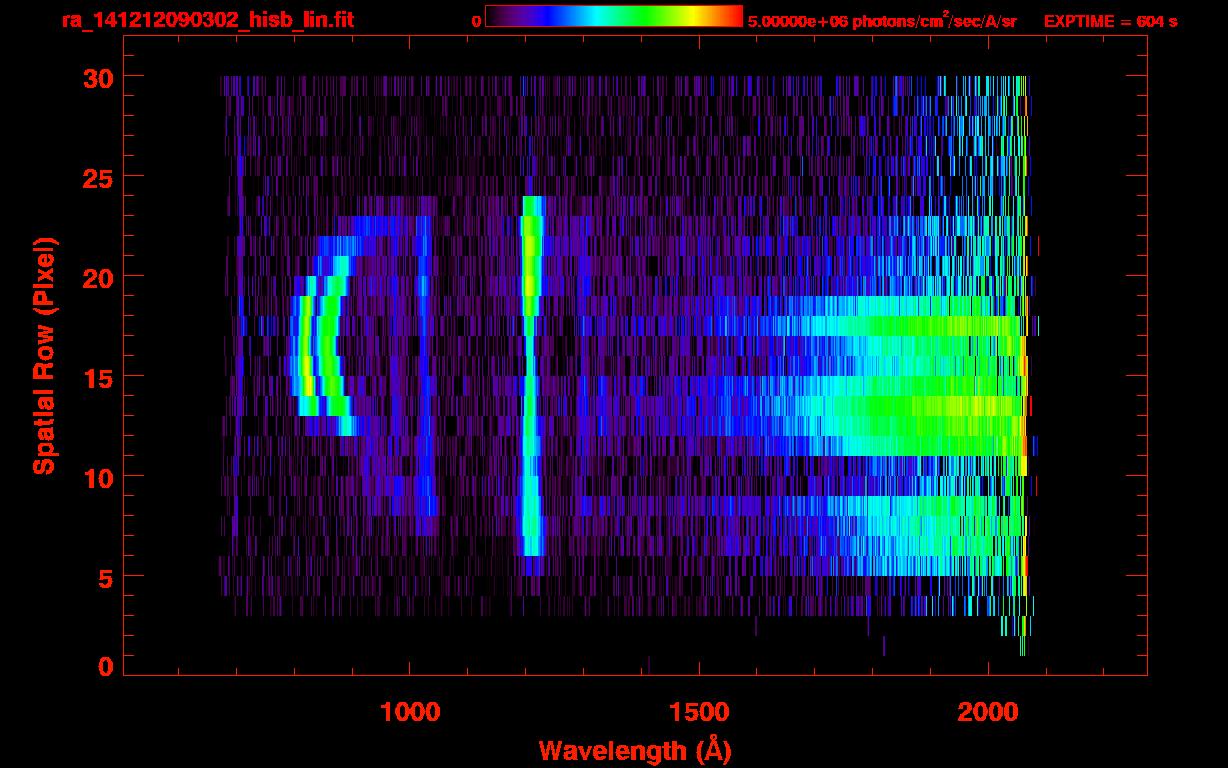The width and height of the screenshot is (1228, 768).
Task: Click the x-axis tick label 1000
Action: tap(410, 712)
